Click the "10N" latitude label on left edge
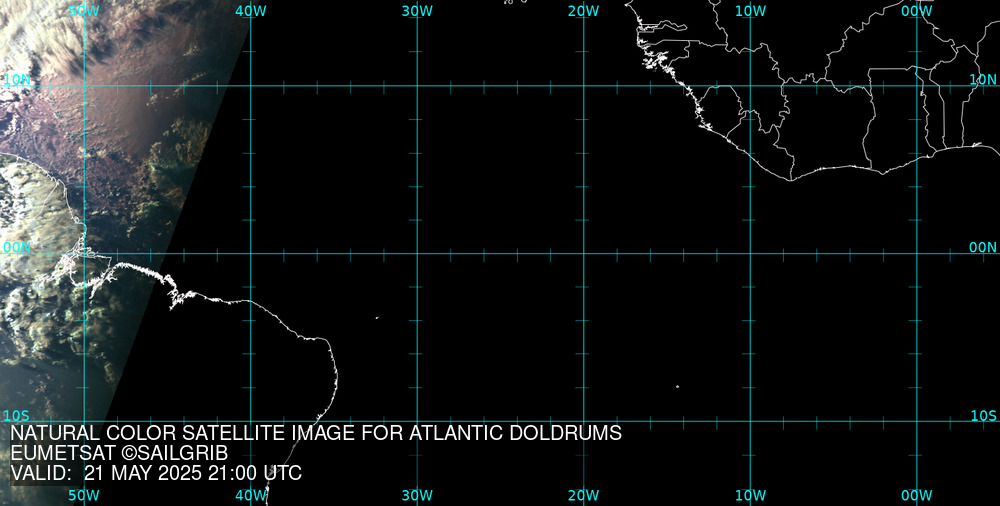 17,79
